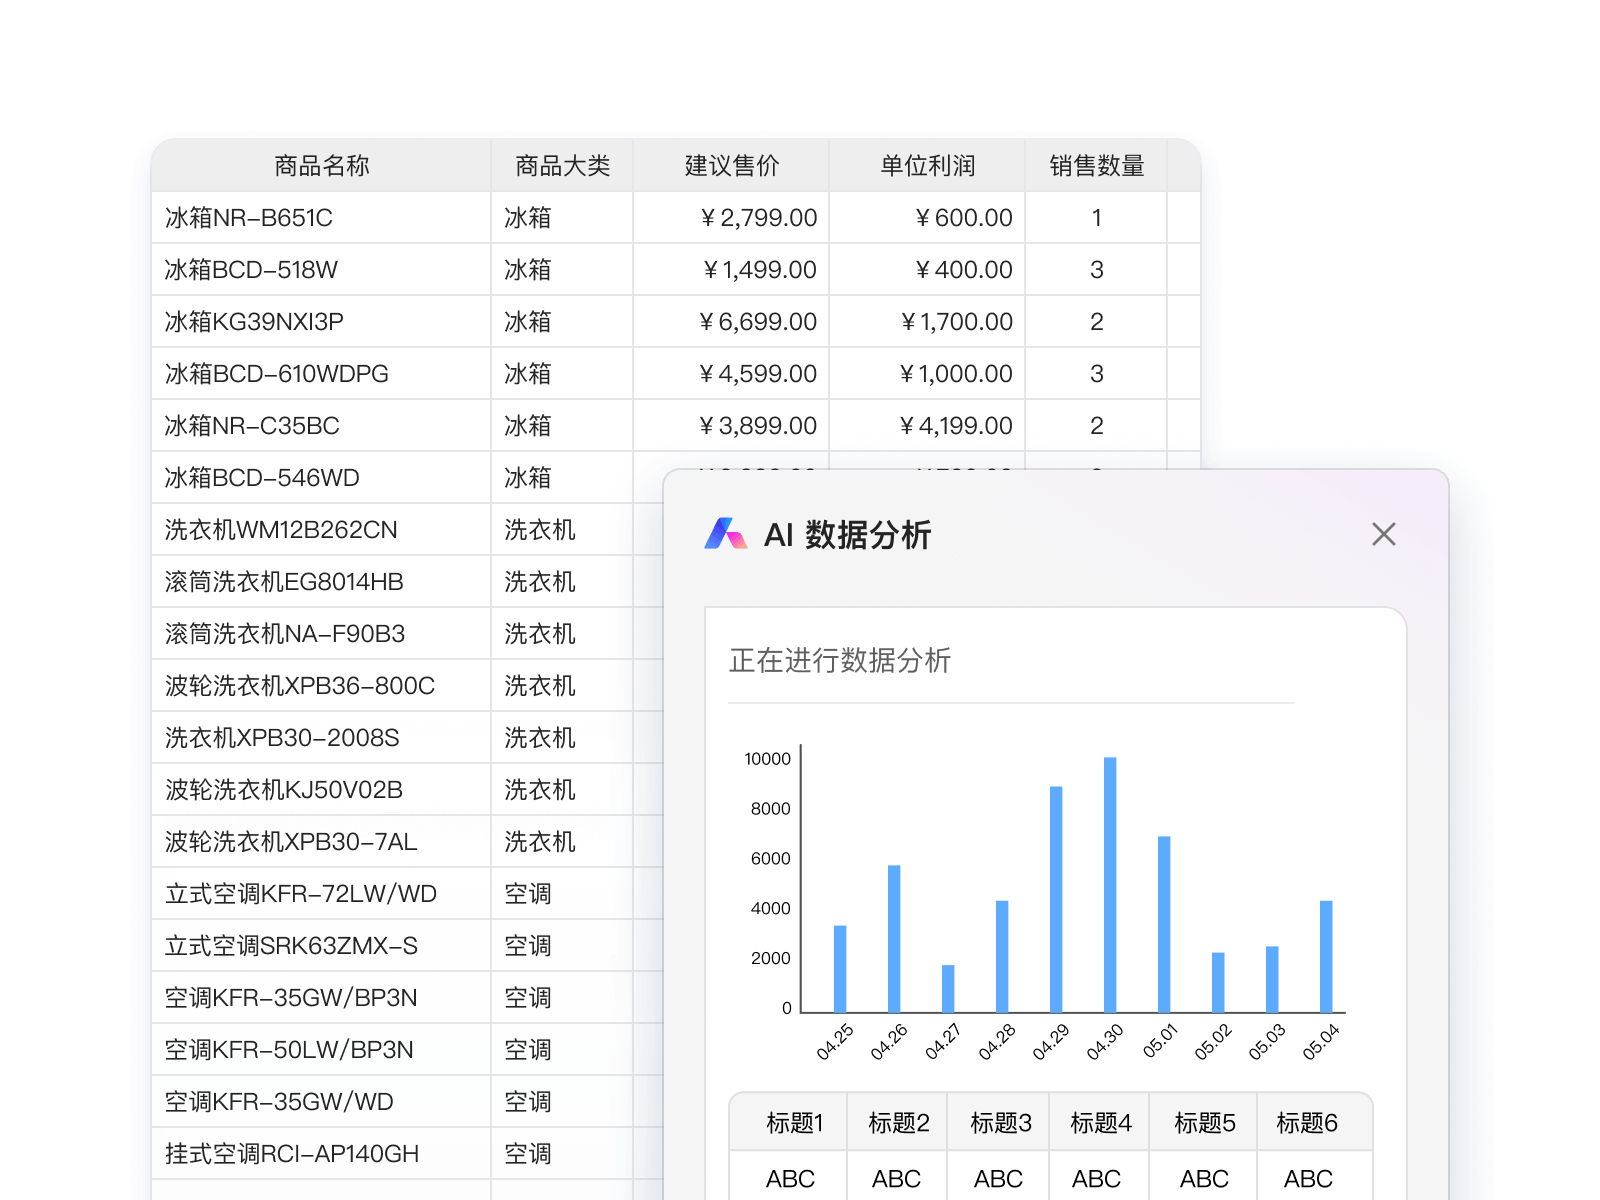Select the 单位利润 column header
This screenshot has height=1200, width=1600.
click(x=927, y=166)
